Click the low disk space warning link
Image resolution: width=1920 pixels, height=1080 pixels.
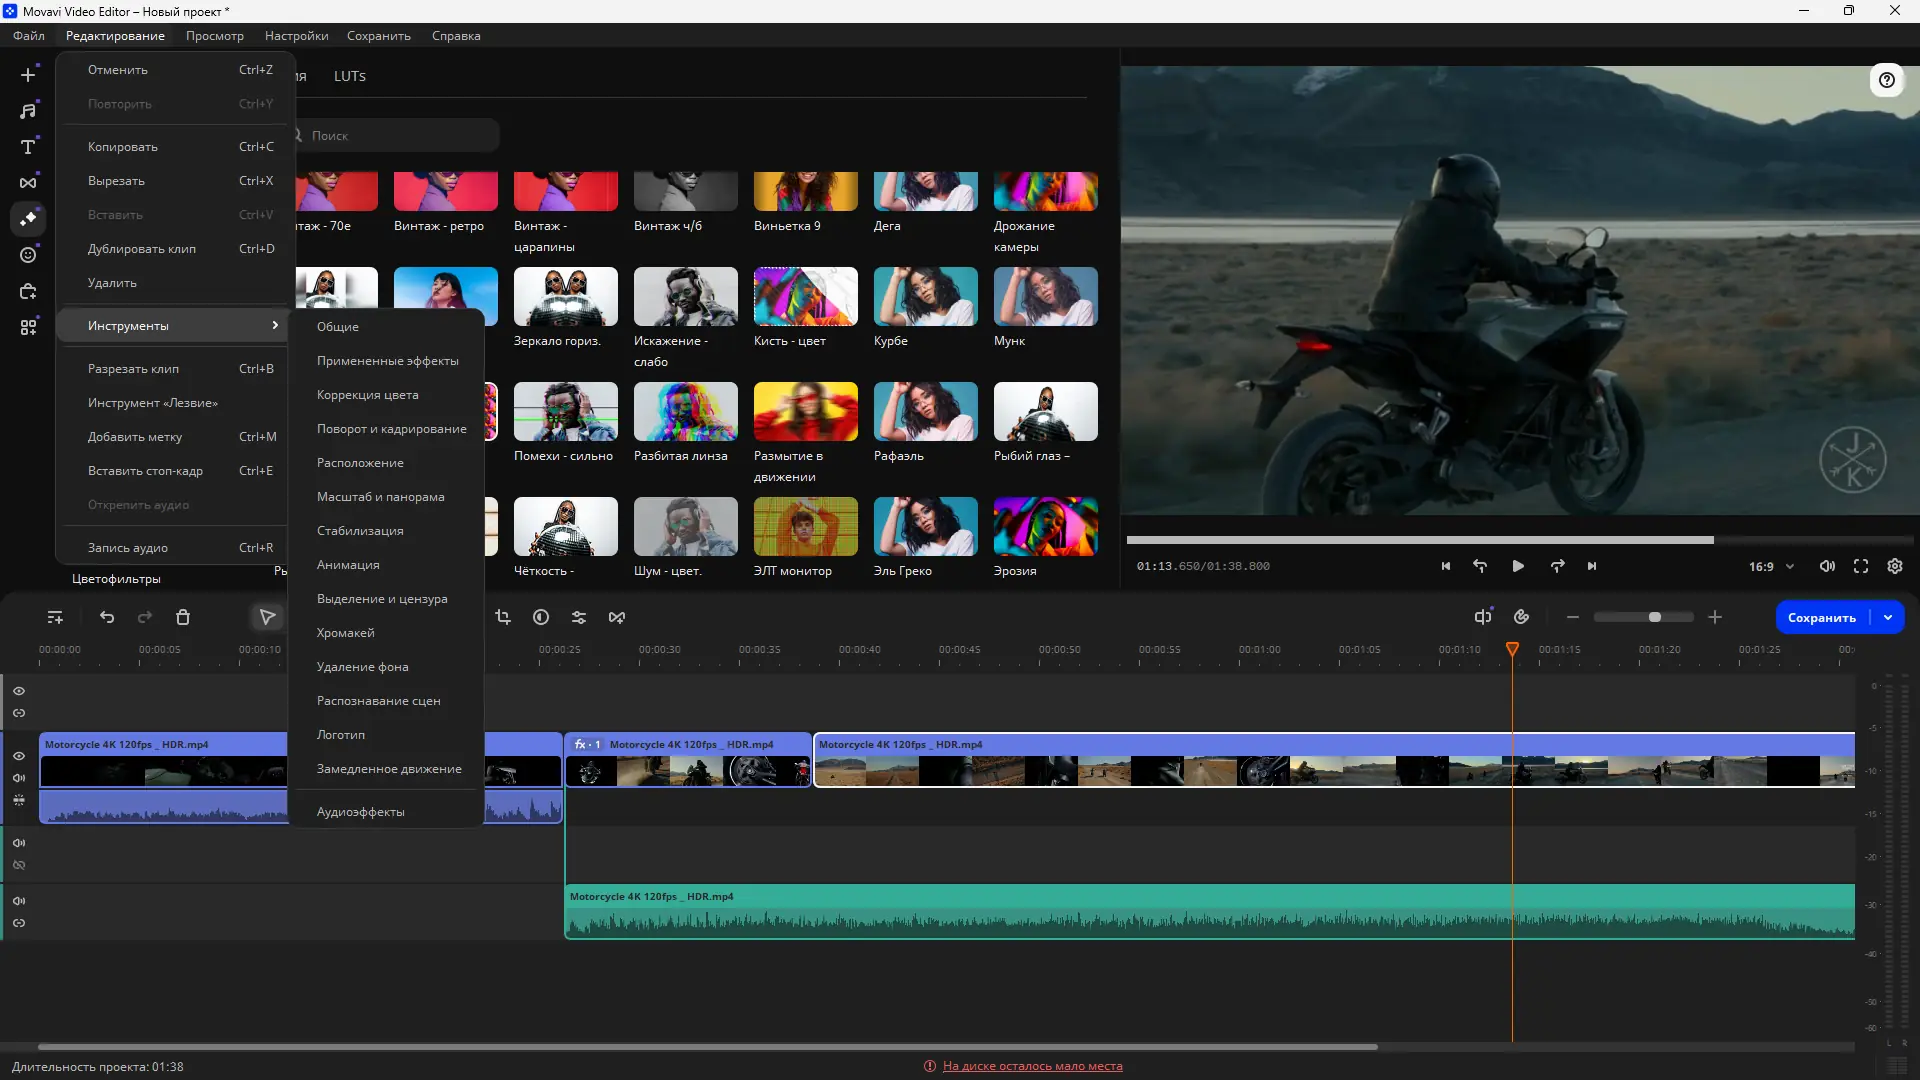1032,1066
